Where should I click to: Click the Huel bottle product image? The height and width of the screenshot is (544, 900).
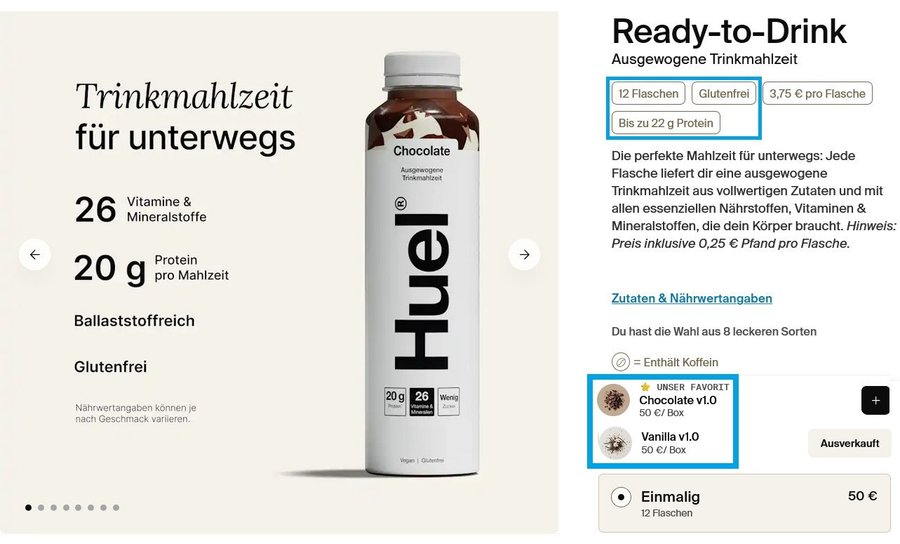click(x=422, y=264)
